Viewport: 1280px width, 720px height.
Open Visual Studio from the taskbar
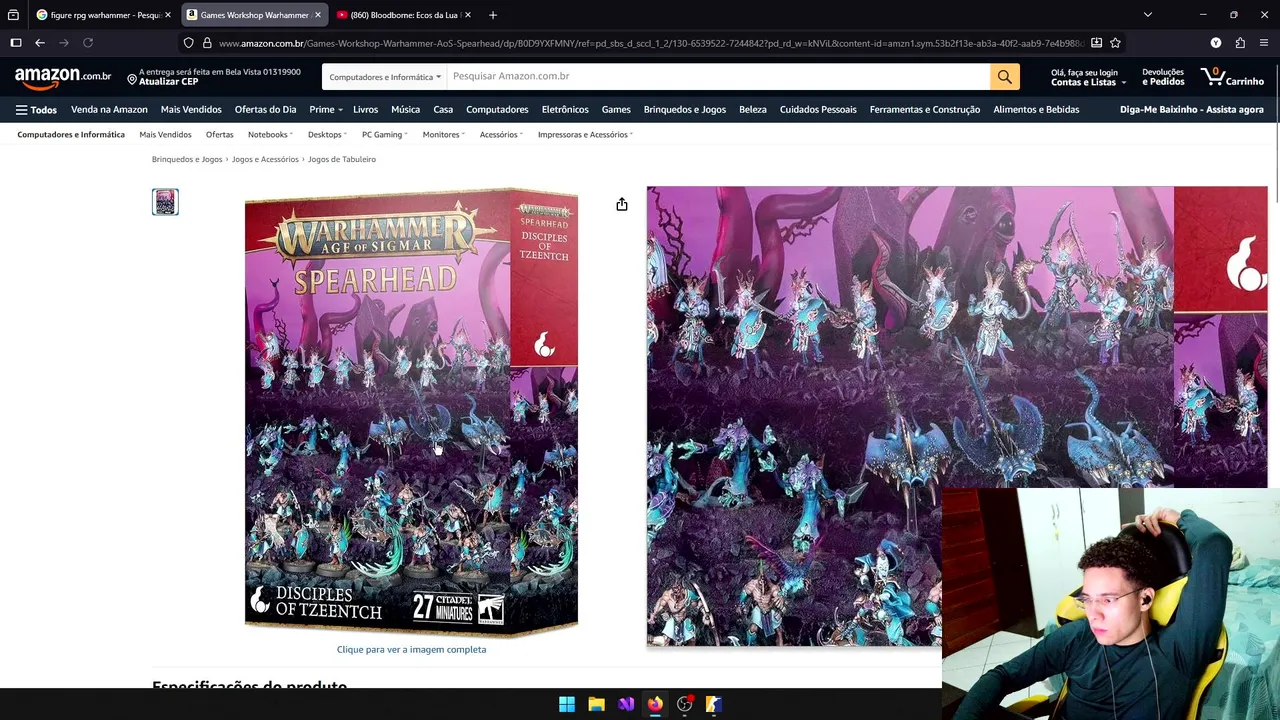tap(626, 704)
